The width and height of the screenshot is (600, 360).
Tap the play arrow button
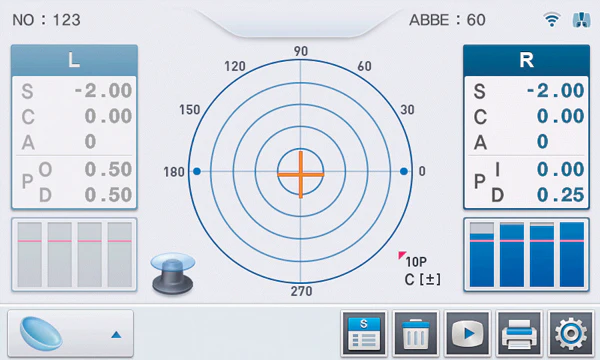pos(467,334)
